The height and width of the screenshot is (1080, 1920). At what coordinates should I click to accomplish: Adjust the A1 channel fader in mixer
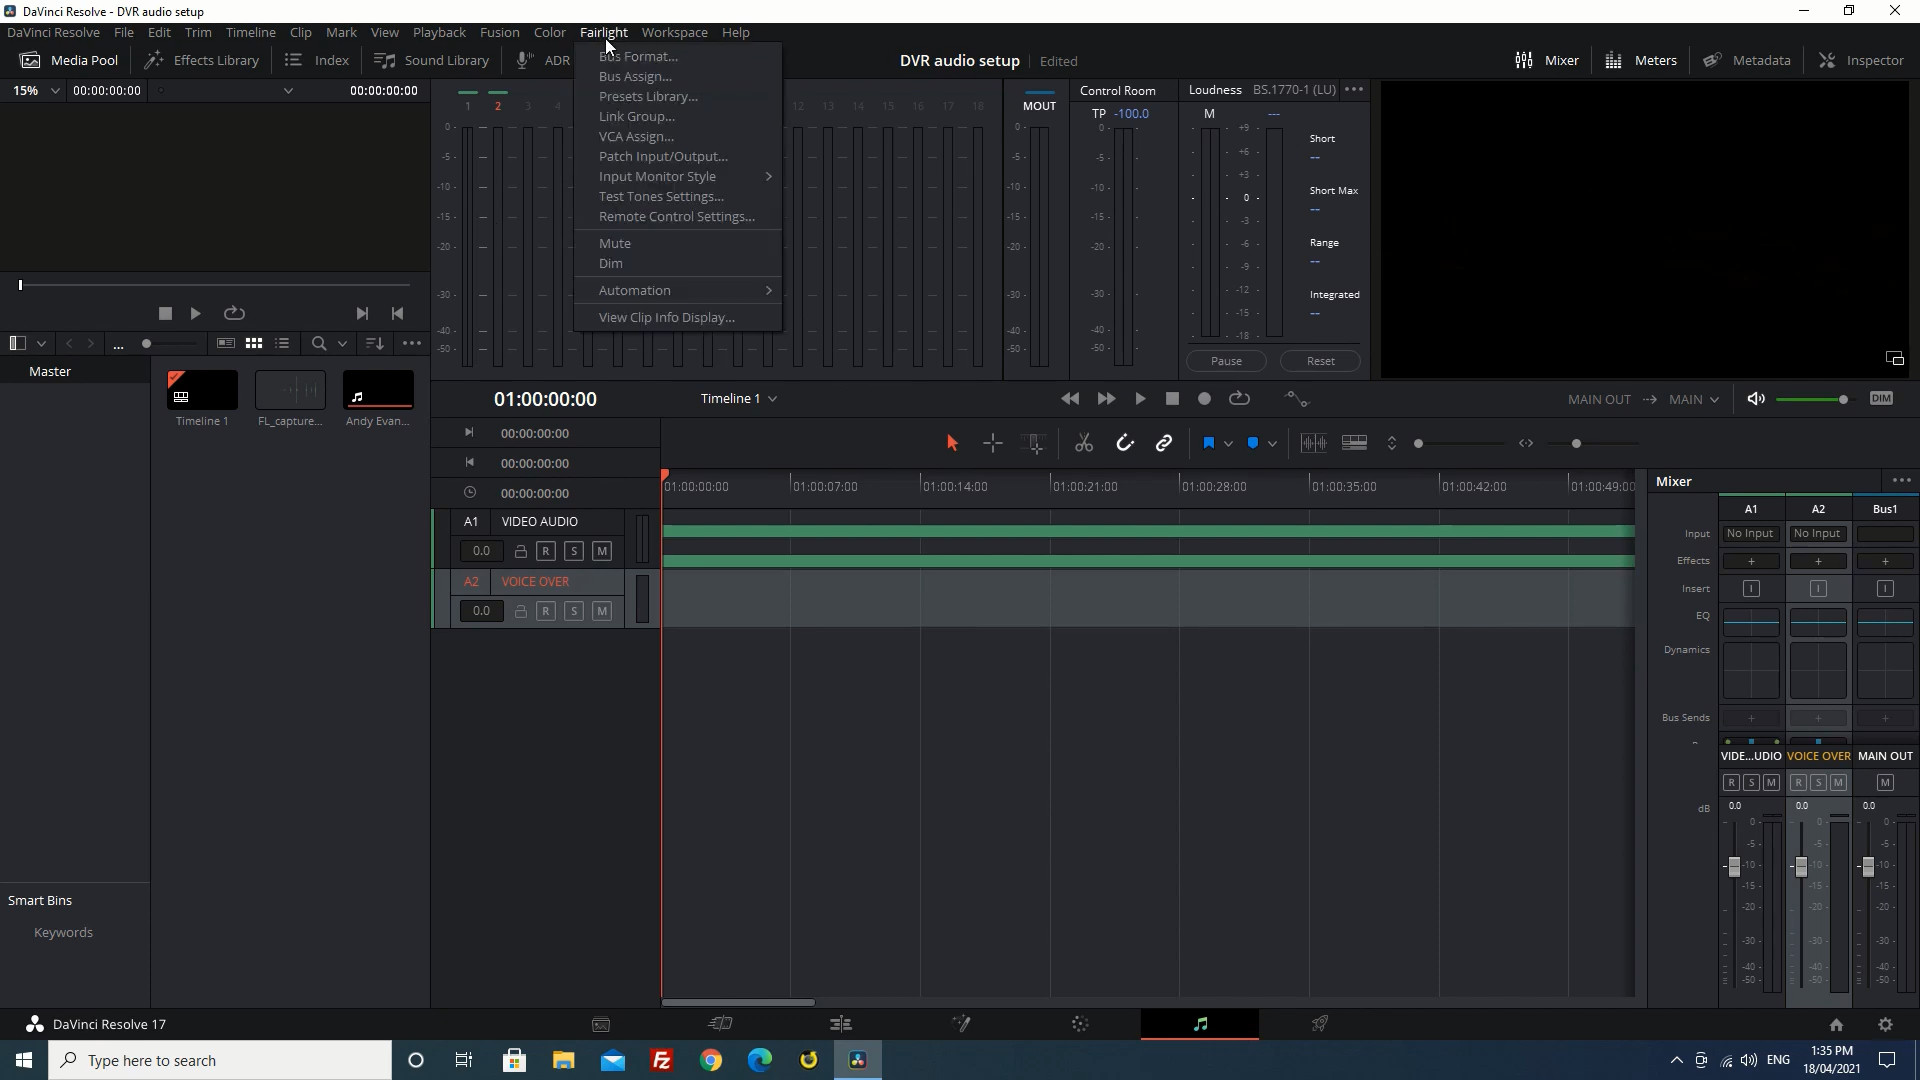pyautogui.click(x=1734, y=867)
